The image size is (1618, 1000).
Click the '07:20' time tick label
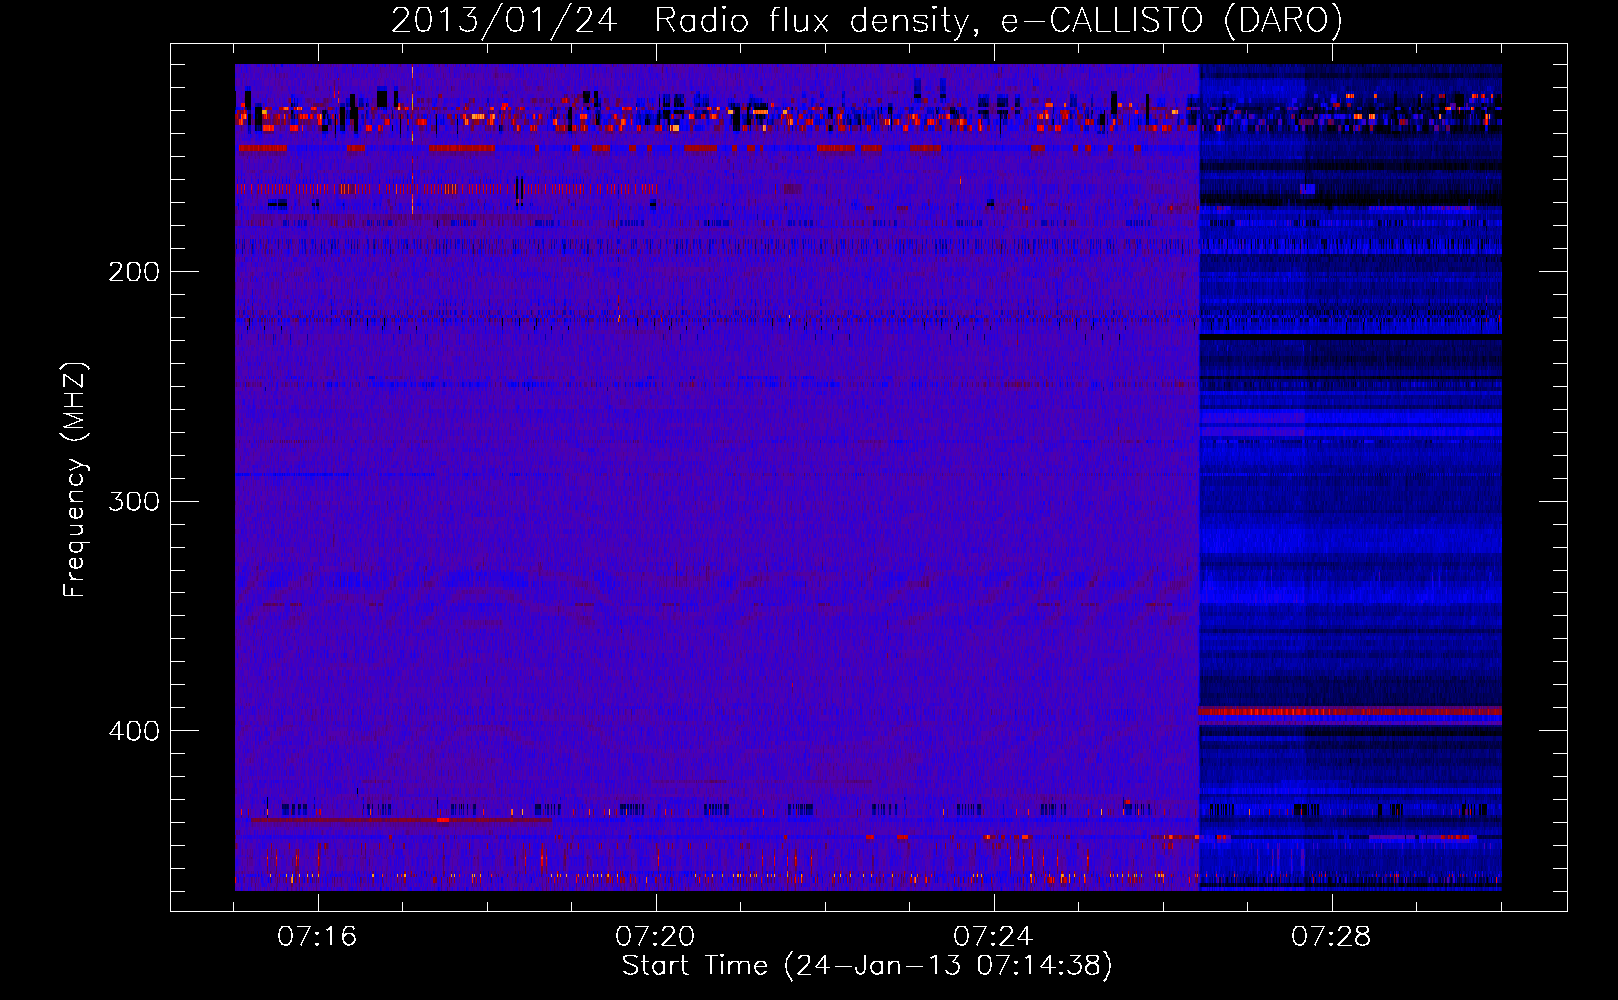coord(655,936)
